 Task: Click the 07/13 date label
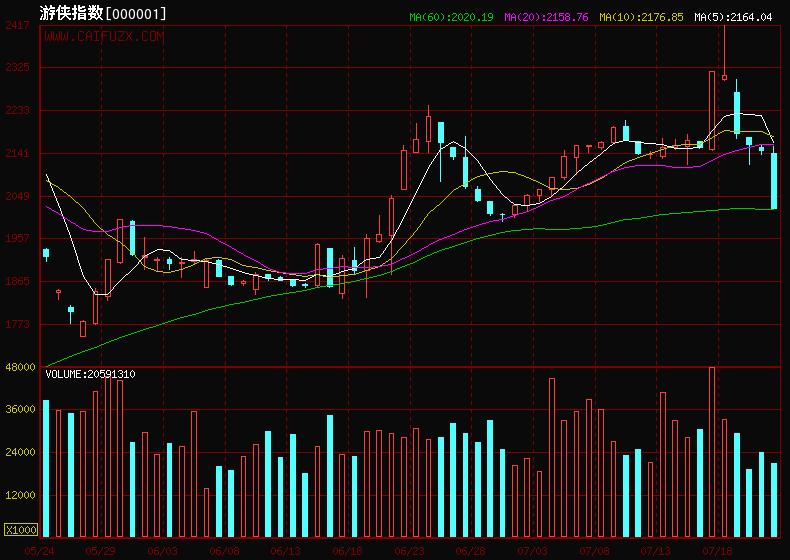point(655,551)
